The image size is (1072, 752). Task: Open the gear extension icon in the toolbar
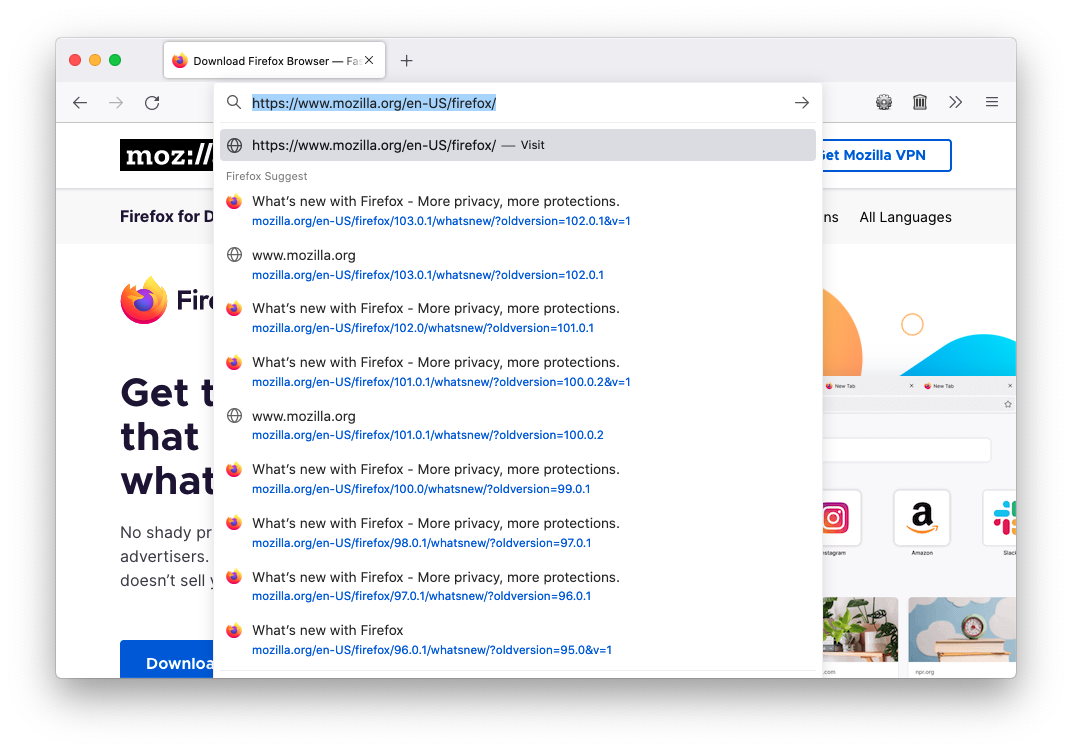click(884, 103)
